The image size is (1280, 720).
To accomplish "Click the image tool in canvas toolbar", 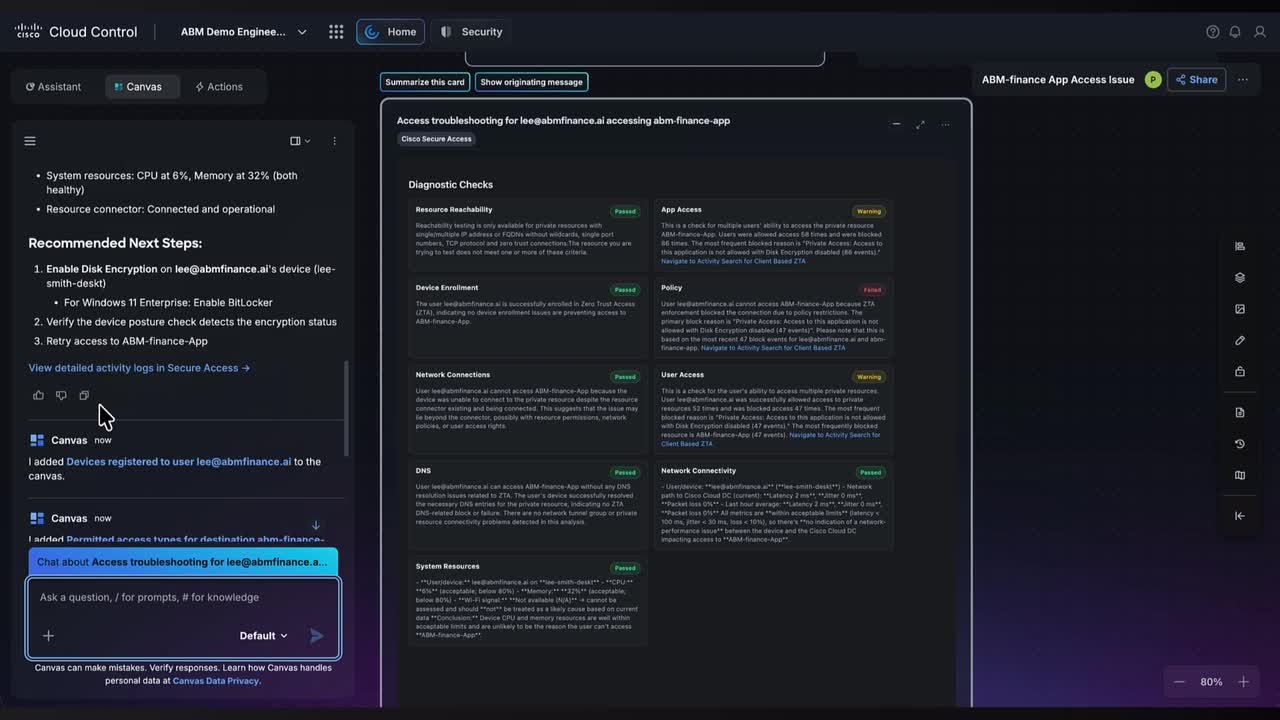I will 1240,309.
